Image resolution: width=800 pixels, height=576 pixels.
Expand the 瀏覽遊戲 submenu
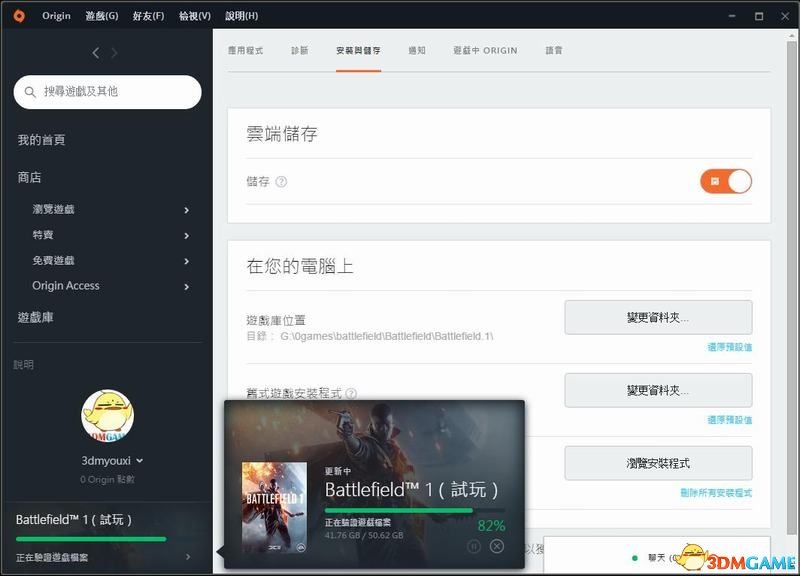tap(186, 210)
